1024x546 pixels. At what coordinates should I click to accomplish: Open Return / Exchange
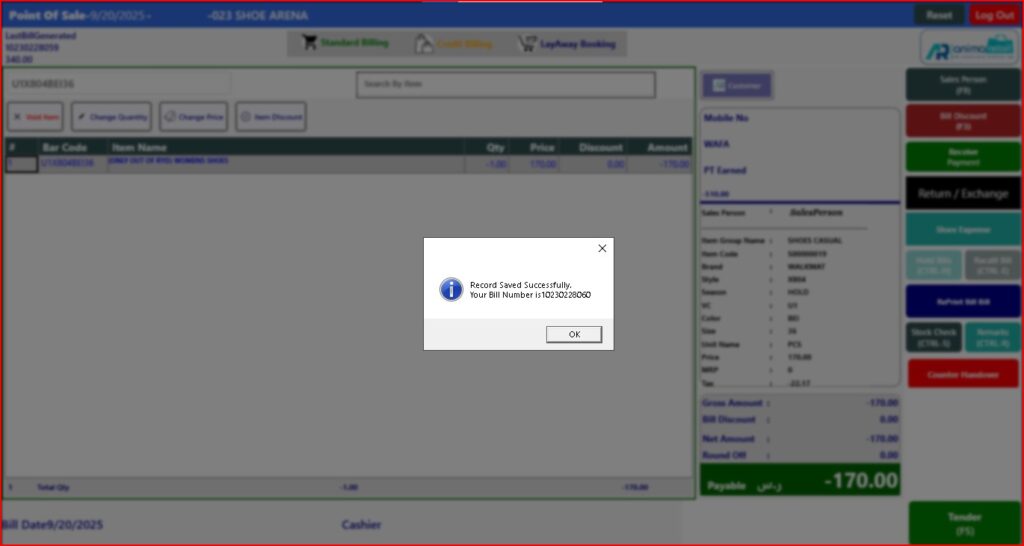click(962, 194)
